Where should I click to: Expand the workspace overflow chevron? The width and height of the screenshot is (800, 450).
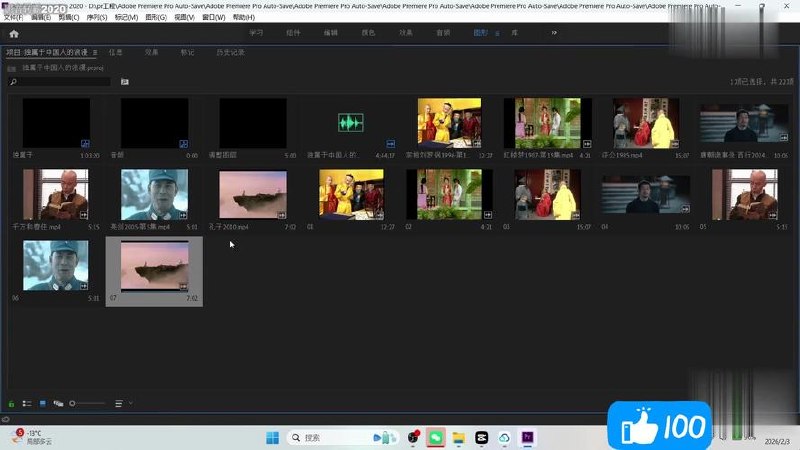click(554, 33)
